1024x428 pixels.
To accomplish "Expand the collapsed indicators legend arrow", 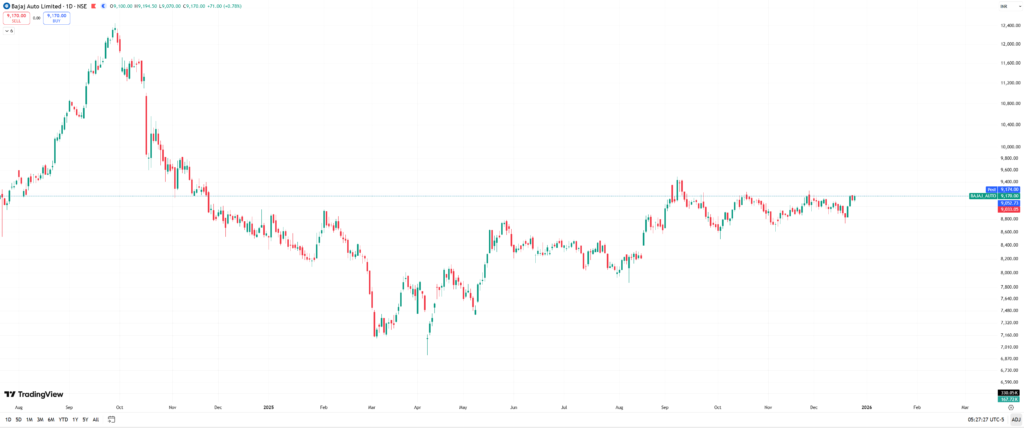I will tap(7, 30).
